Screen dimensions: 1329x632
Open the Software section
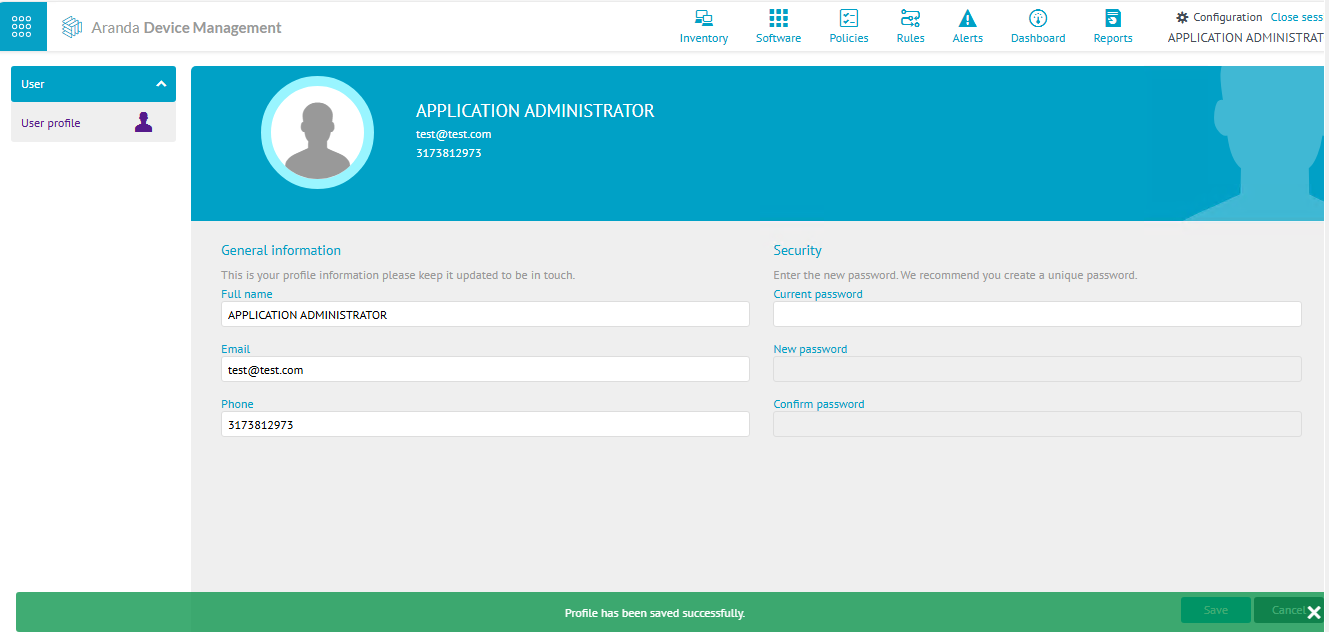click(778, 27)
